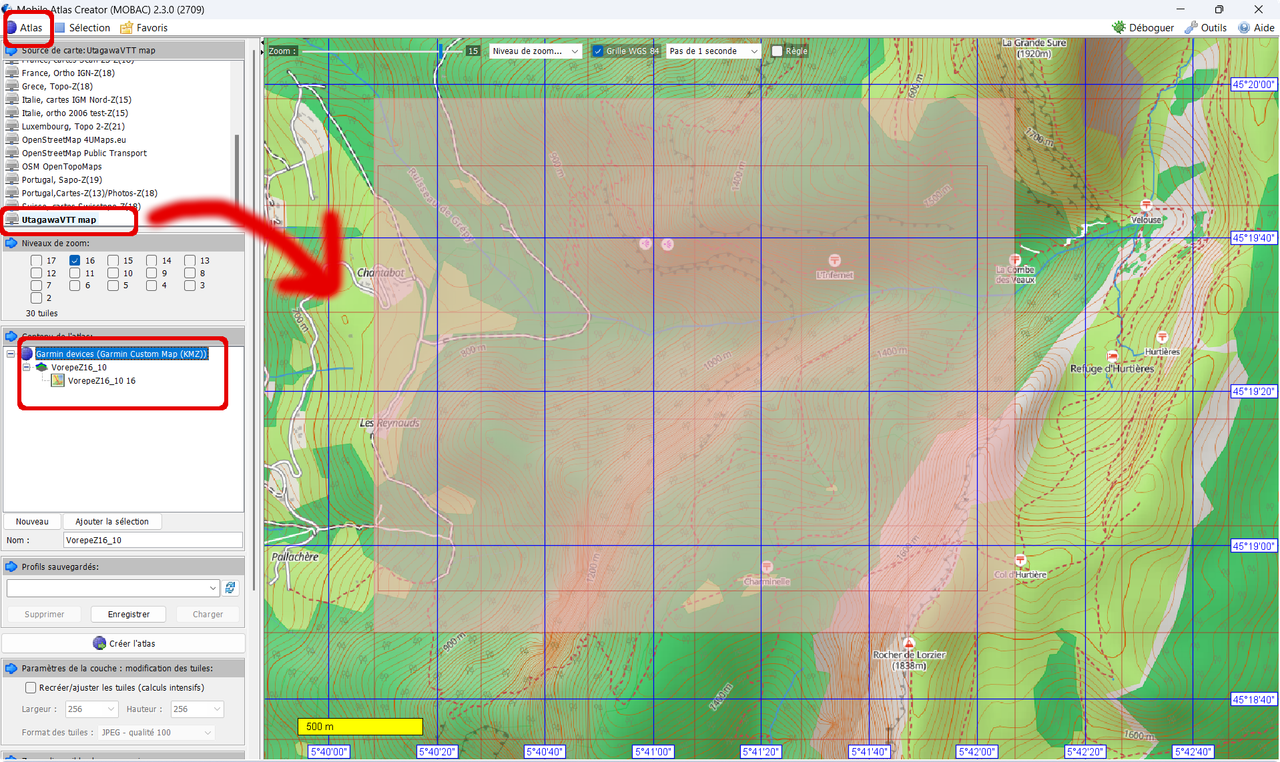
Task: Select Portugal, Sapo-Z(19) source
Action: pos(62,180)
